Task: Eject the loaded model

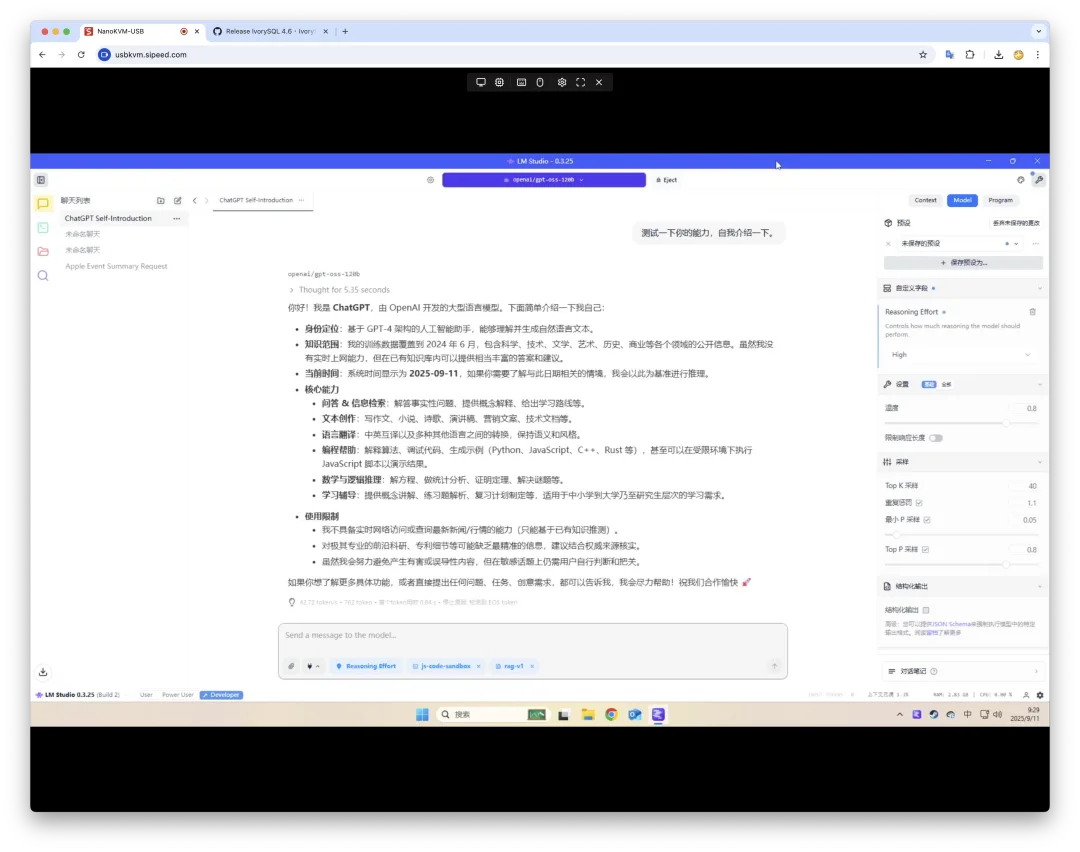Action: 667,180
